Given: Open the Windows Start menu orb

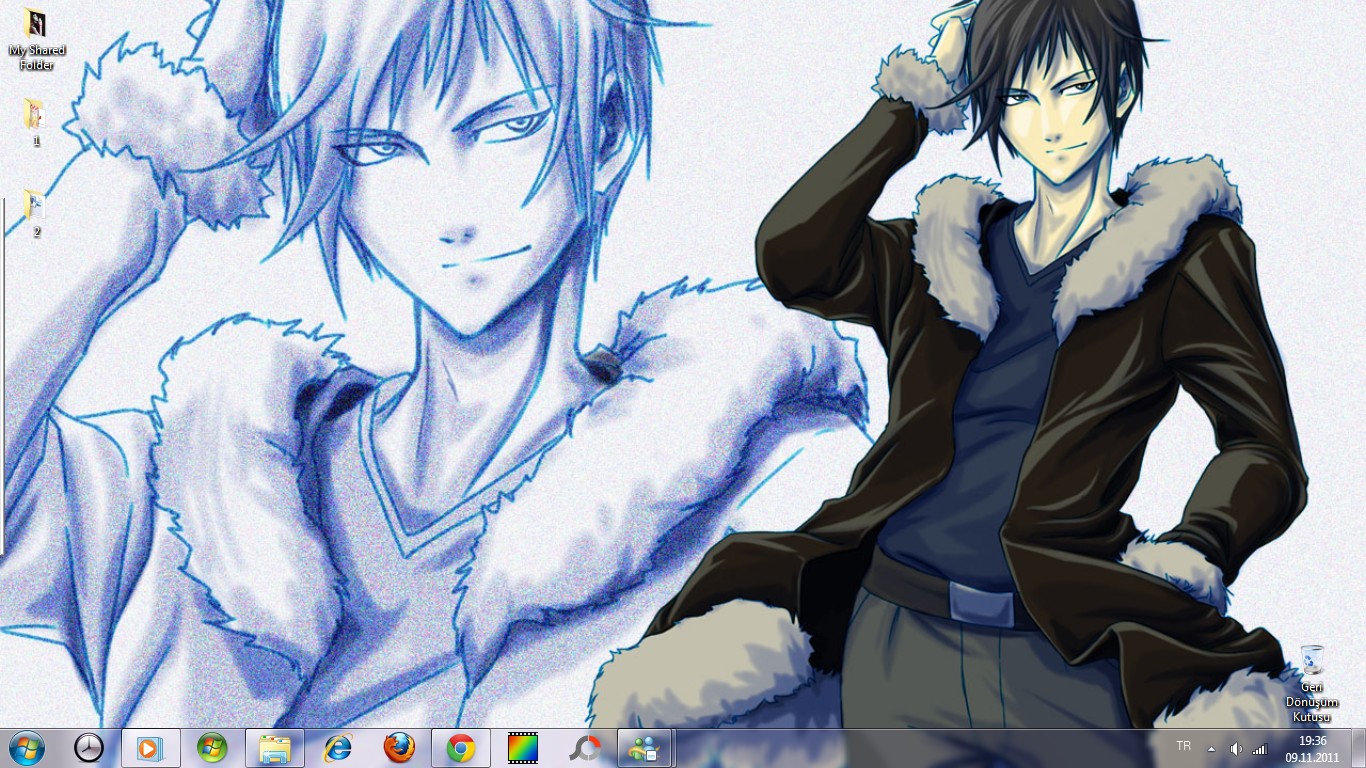Looking at the screenshot, I should 26,748.
